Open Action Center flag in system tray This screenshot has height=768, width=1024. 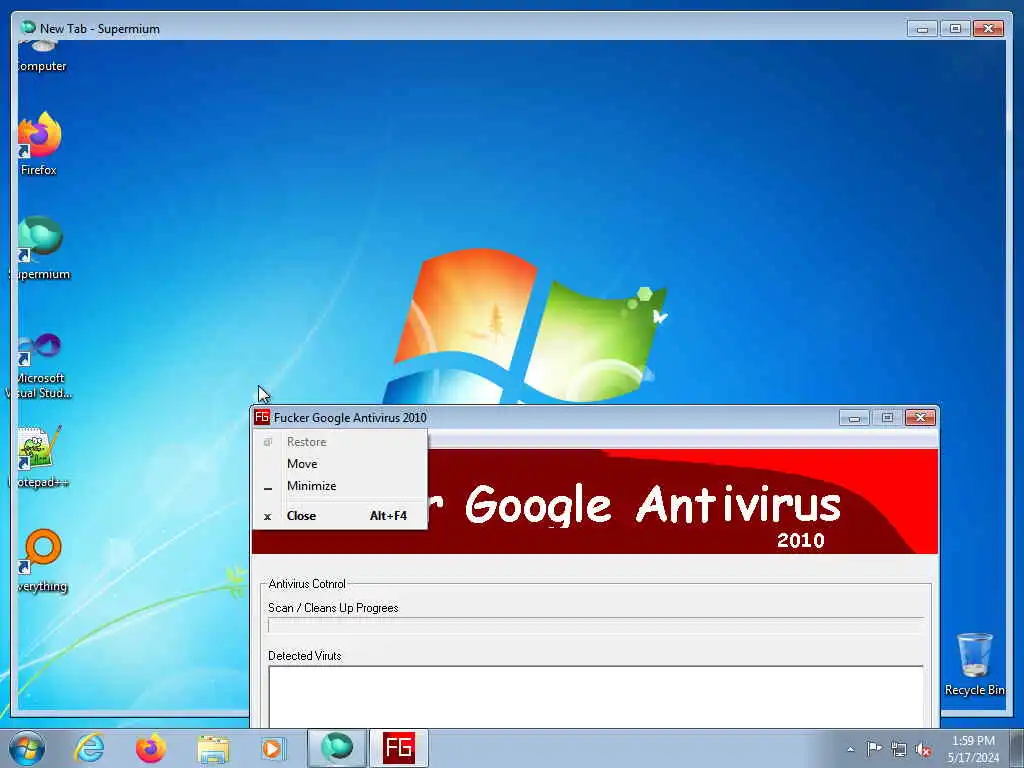pos(874,748)
